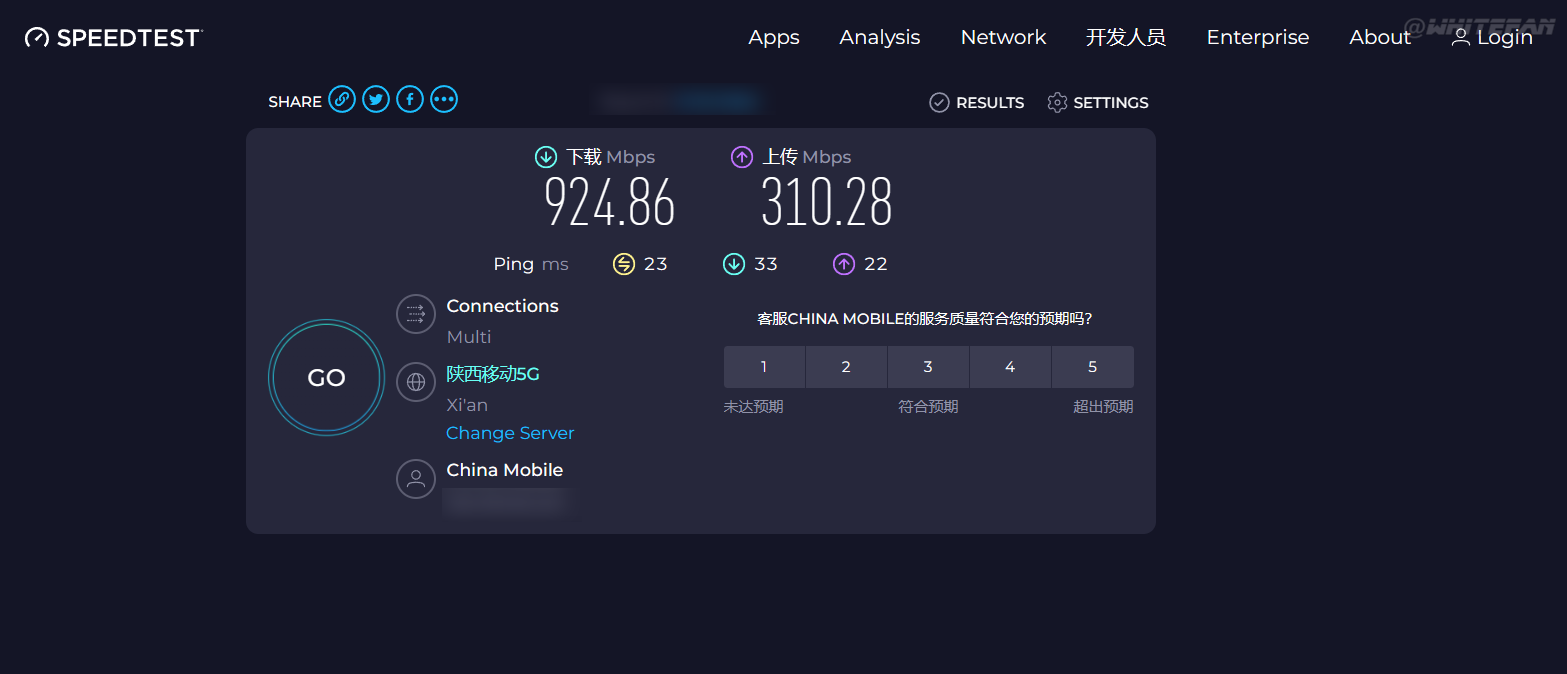Click the upload ping icon beside 22

coord(844,264)
